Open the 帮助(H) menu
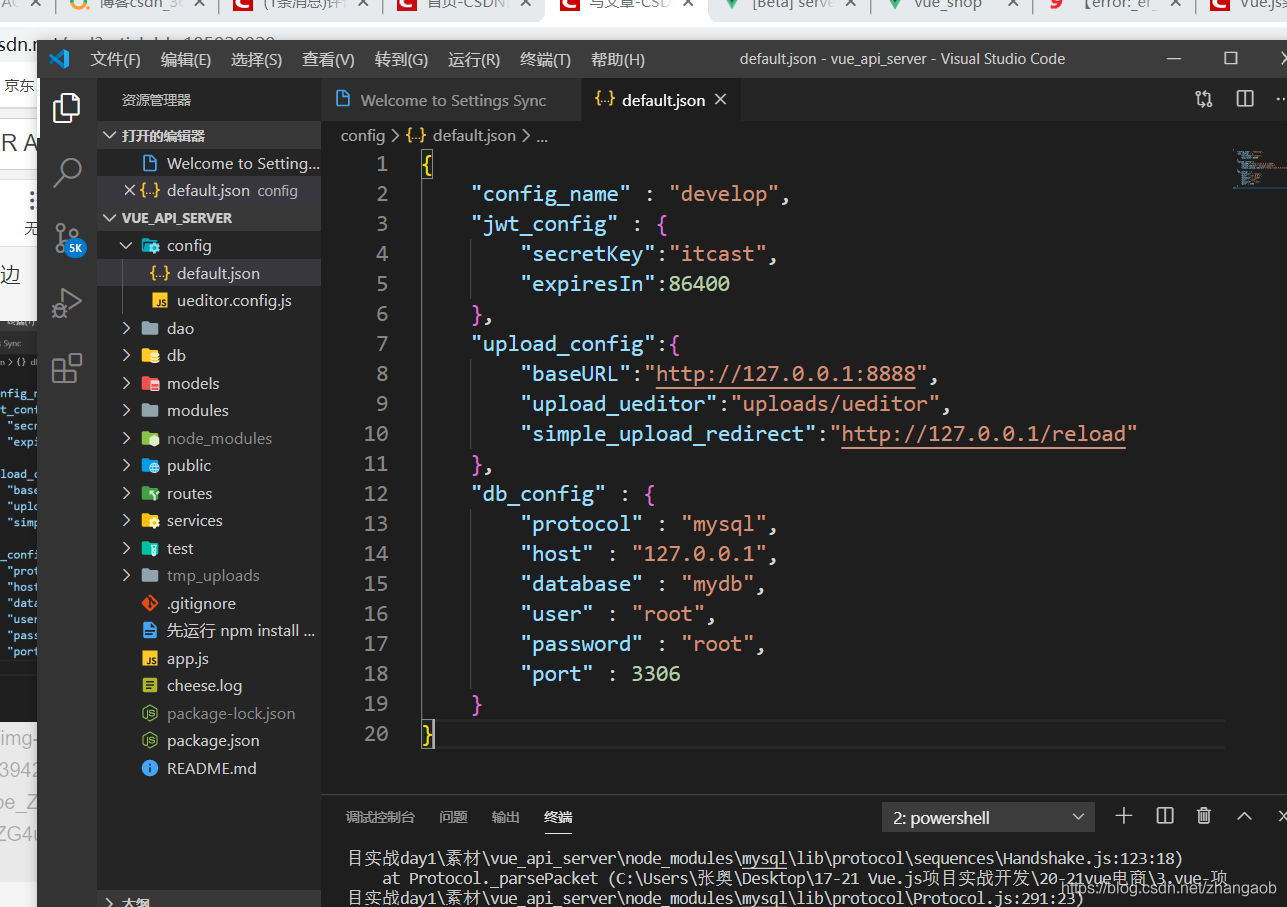1287x907 pixels. click(x=618, y=59)
